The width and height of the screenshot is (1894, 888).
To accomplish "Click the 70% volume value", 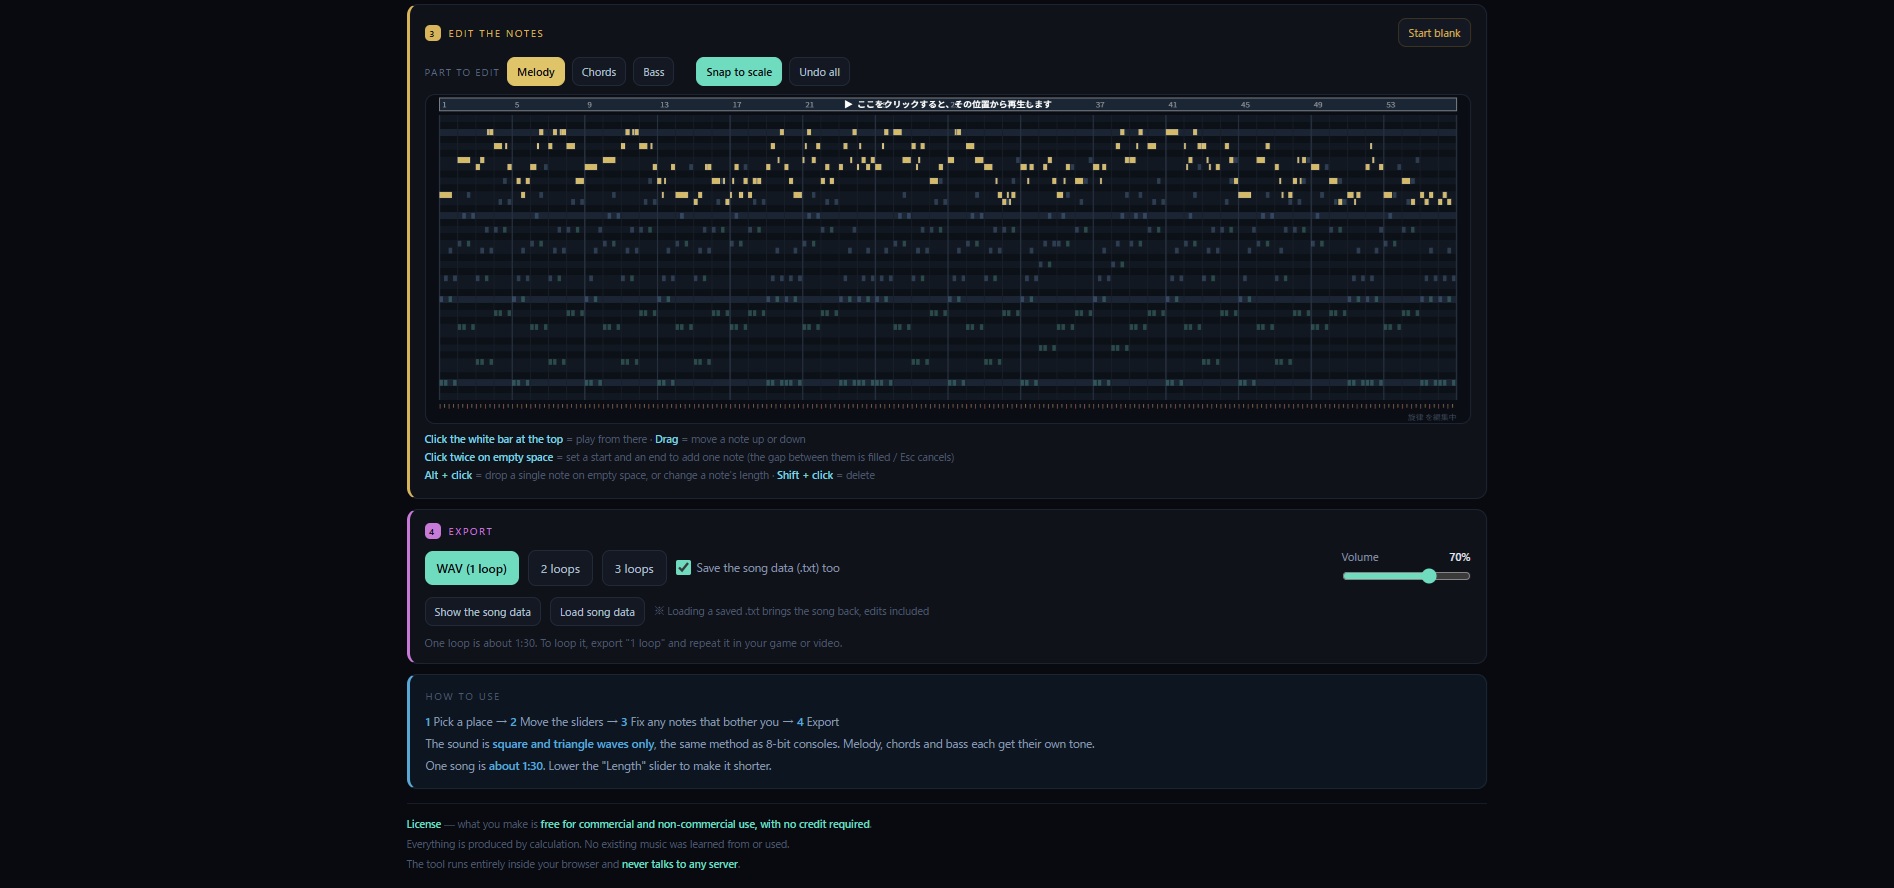I will [x=1459, y=557].
